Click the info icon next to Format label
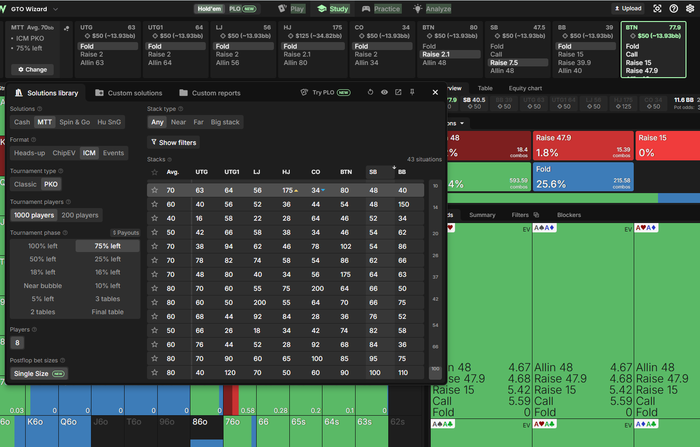700x447 pixels. (x=34, y=140)
